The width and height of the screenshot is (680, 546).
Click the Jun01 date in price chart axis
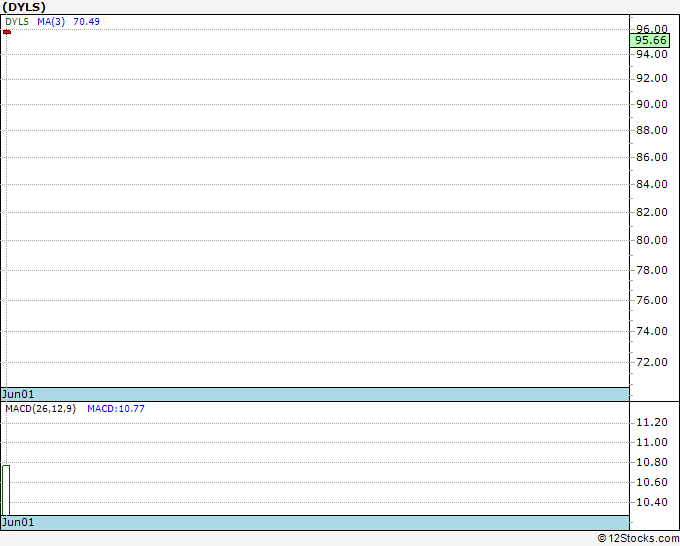coord(18,394)
